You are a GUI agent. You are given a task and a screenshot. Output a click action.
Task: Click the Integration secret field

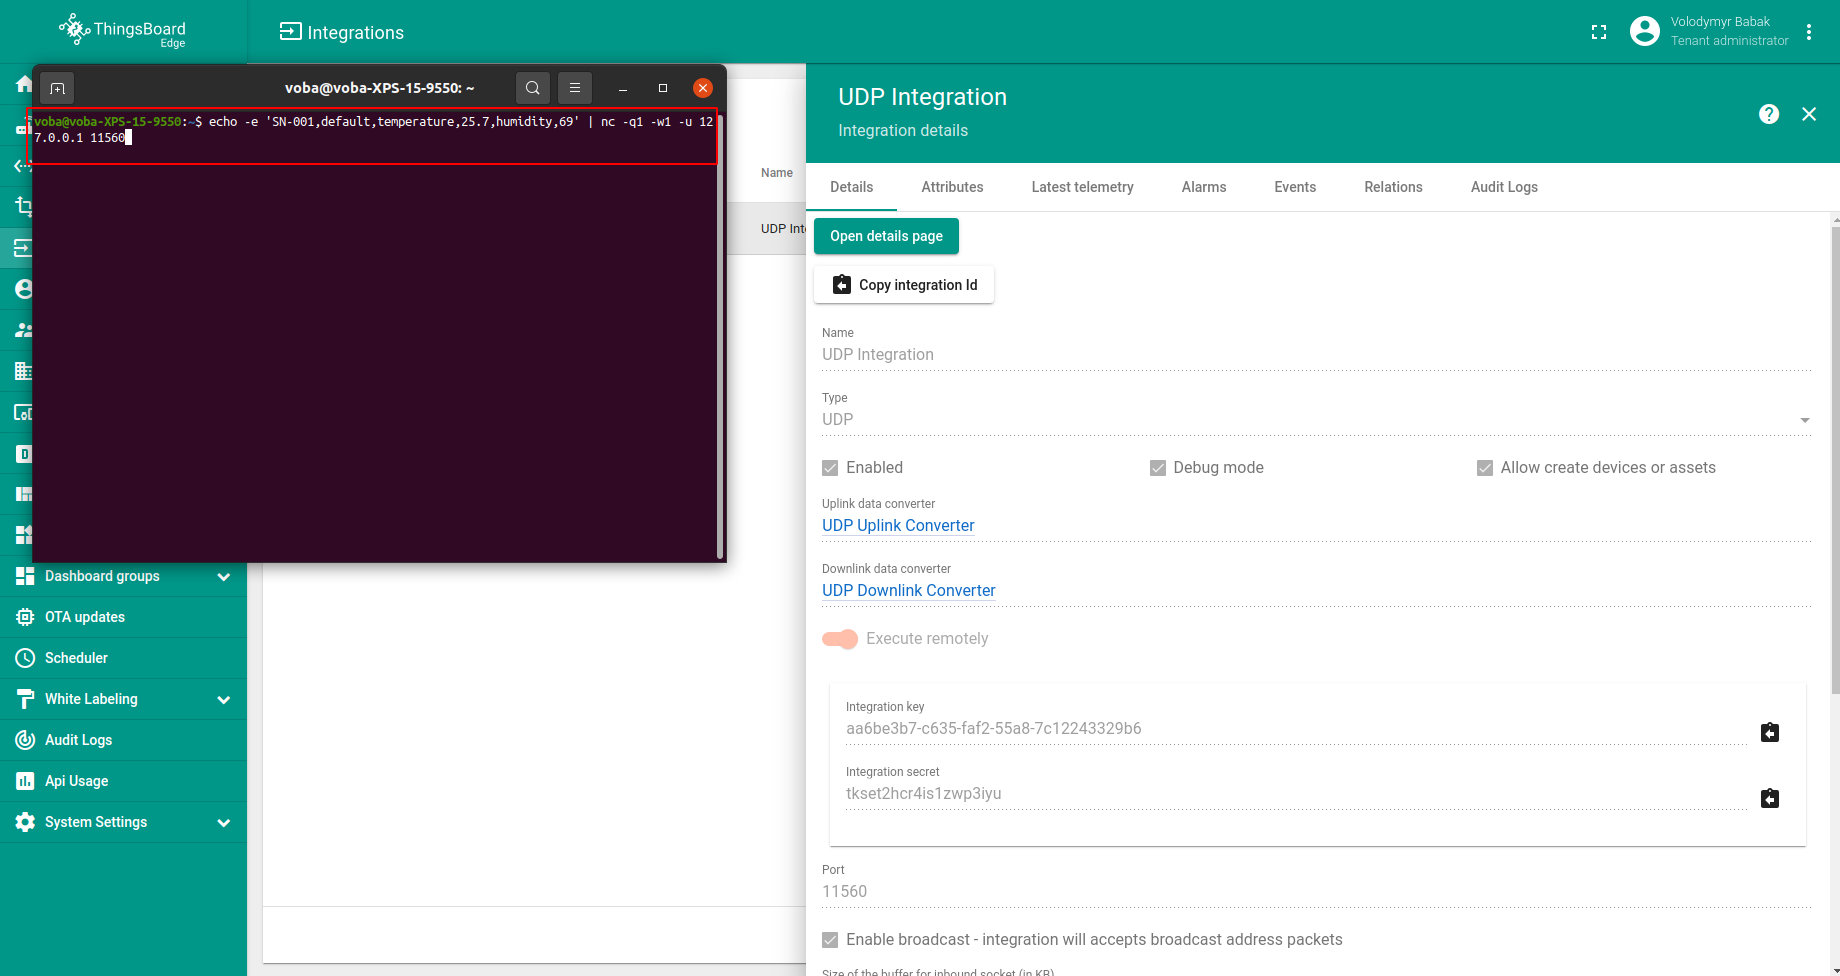(1296, 794)
